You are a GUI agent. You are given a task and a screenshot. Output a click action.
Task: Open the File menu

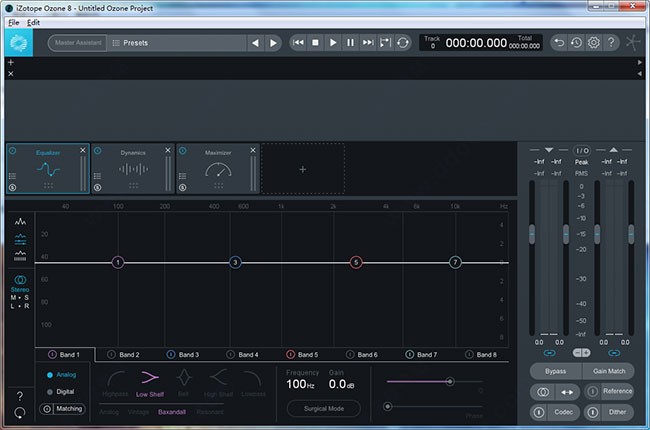tap(13, 21)
